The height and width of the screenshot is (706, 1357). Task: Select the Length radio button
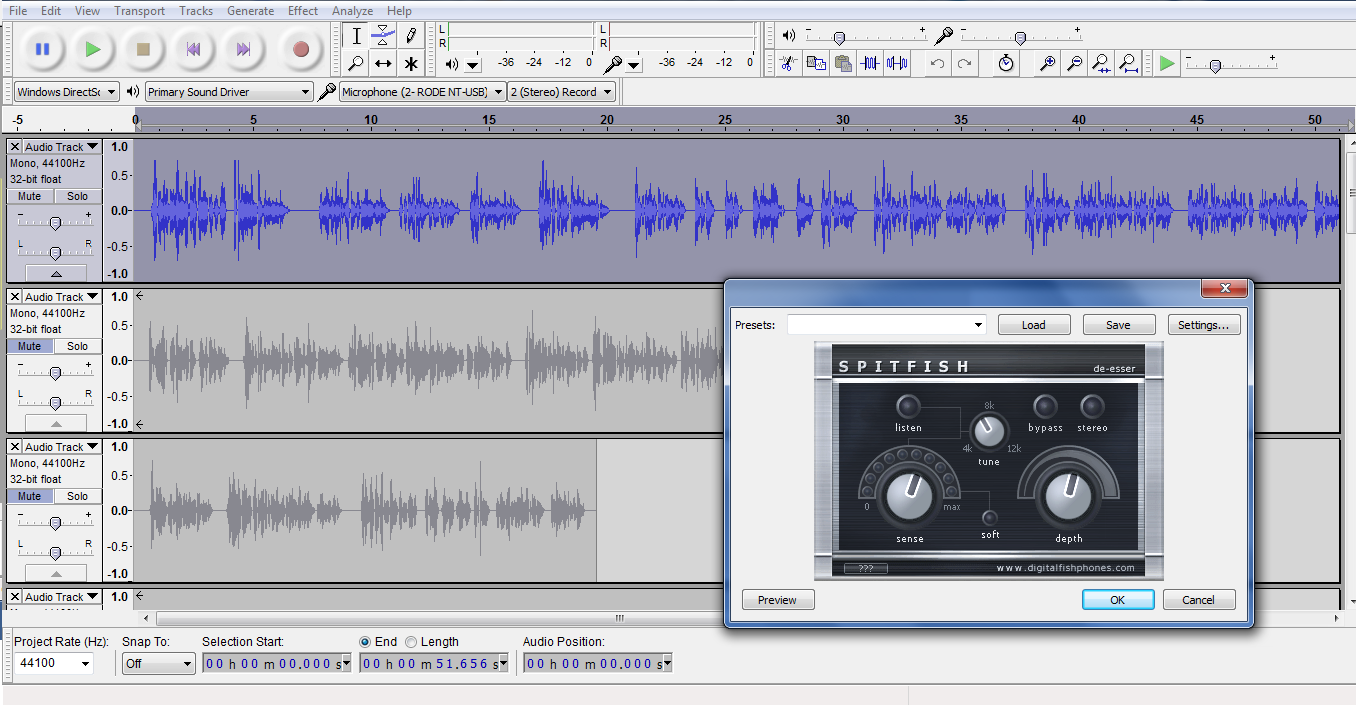tap(411, 642)
